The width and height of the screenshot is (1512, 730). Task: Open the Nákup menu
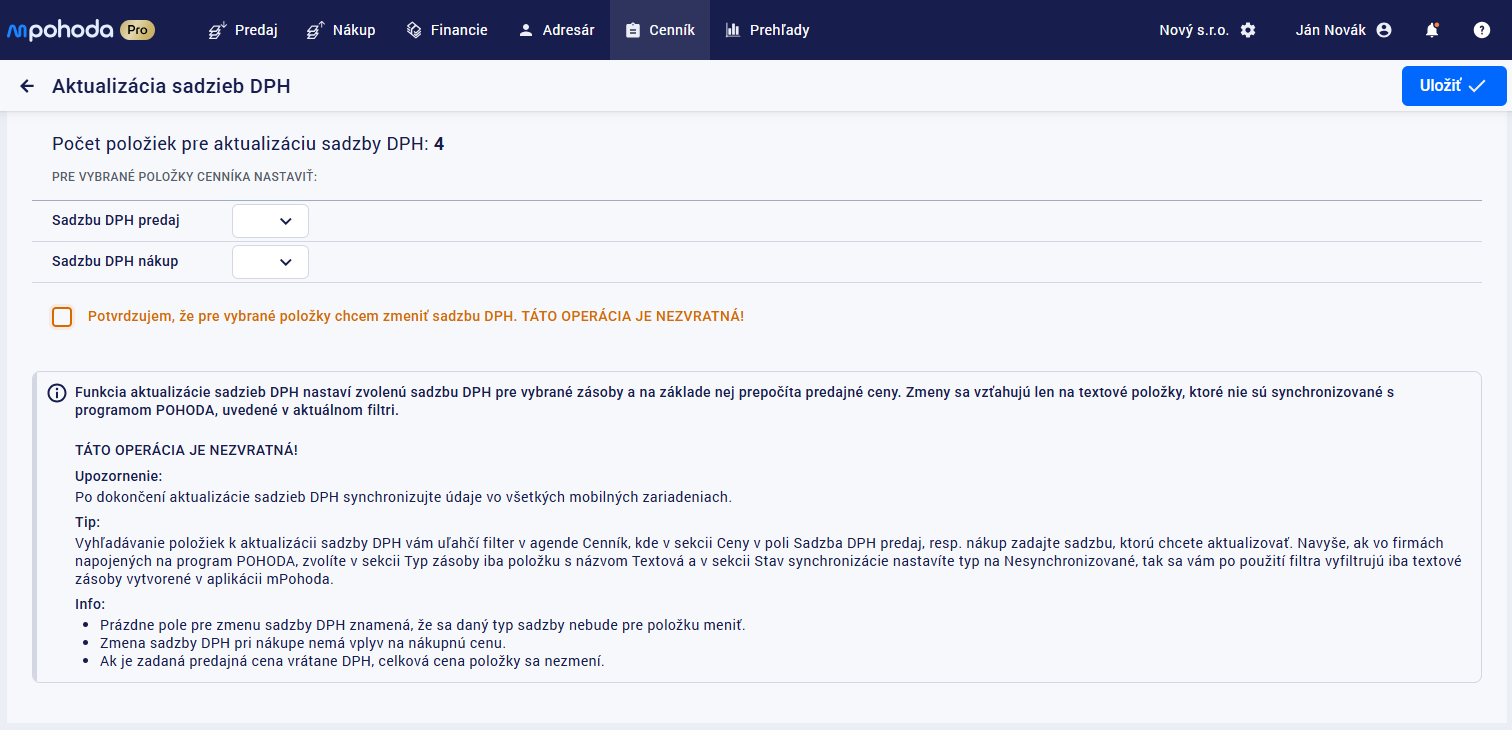click(x=341, y=30)
